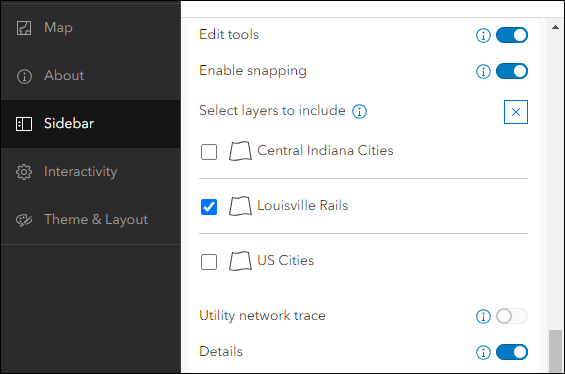
Task: Click info icon next to Details
Action: (483, 352)
